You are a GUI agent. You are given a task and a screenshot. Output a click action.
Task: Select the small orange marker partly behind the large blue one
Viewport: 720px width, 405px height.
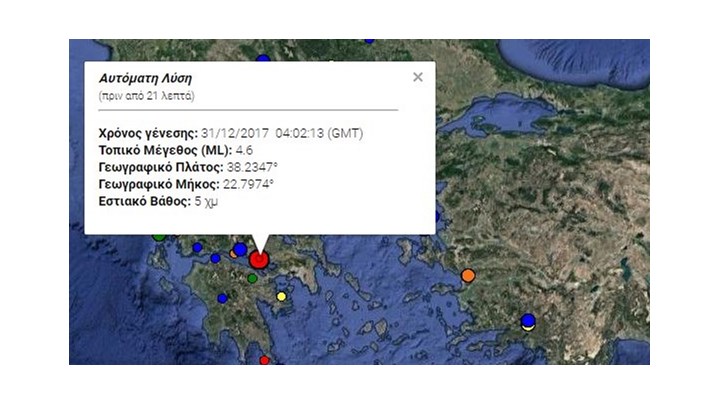pos(233,254)
